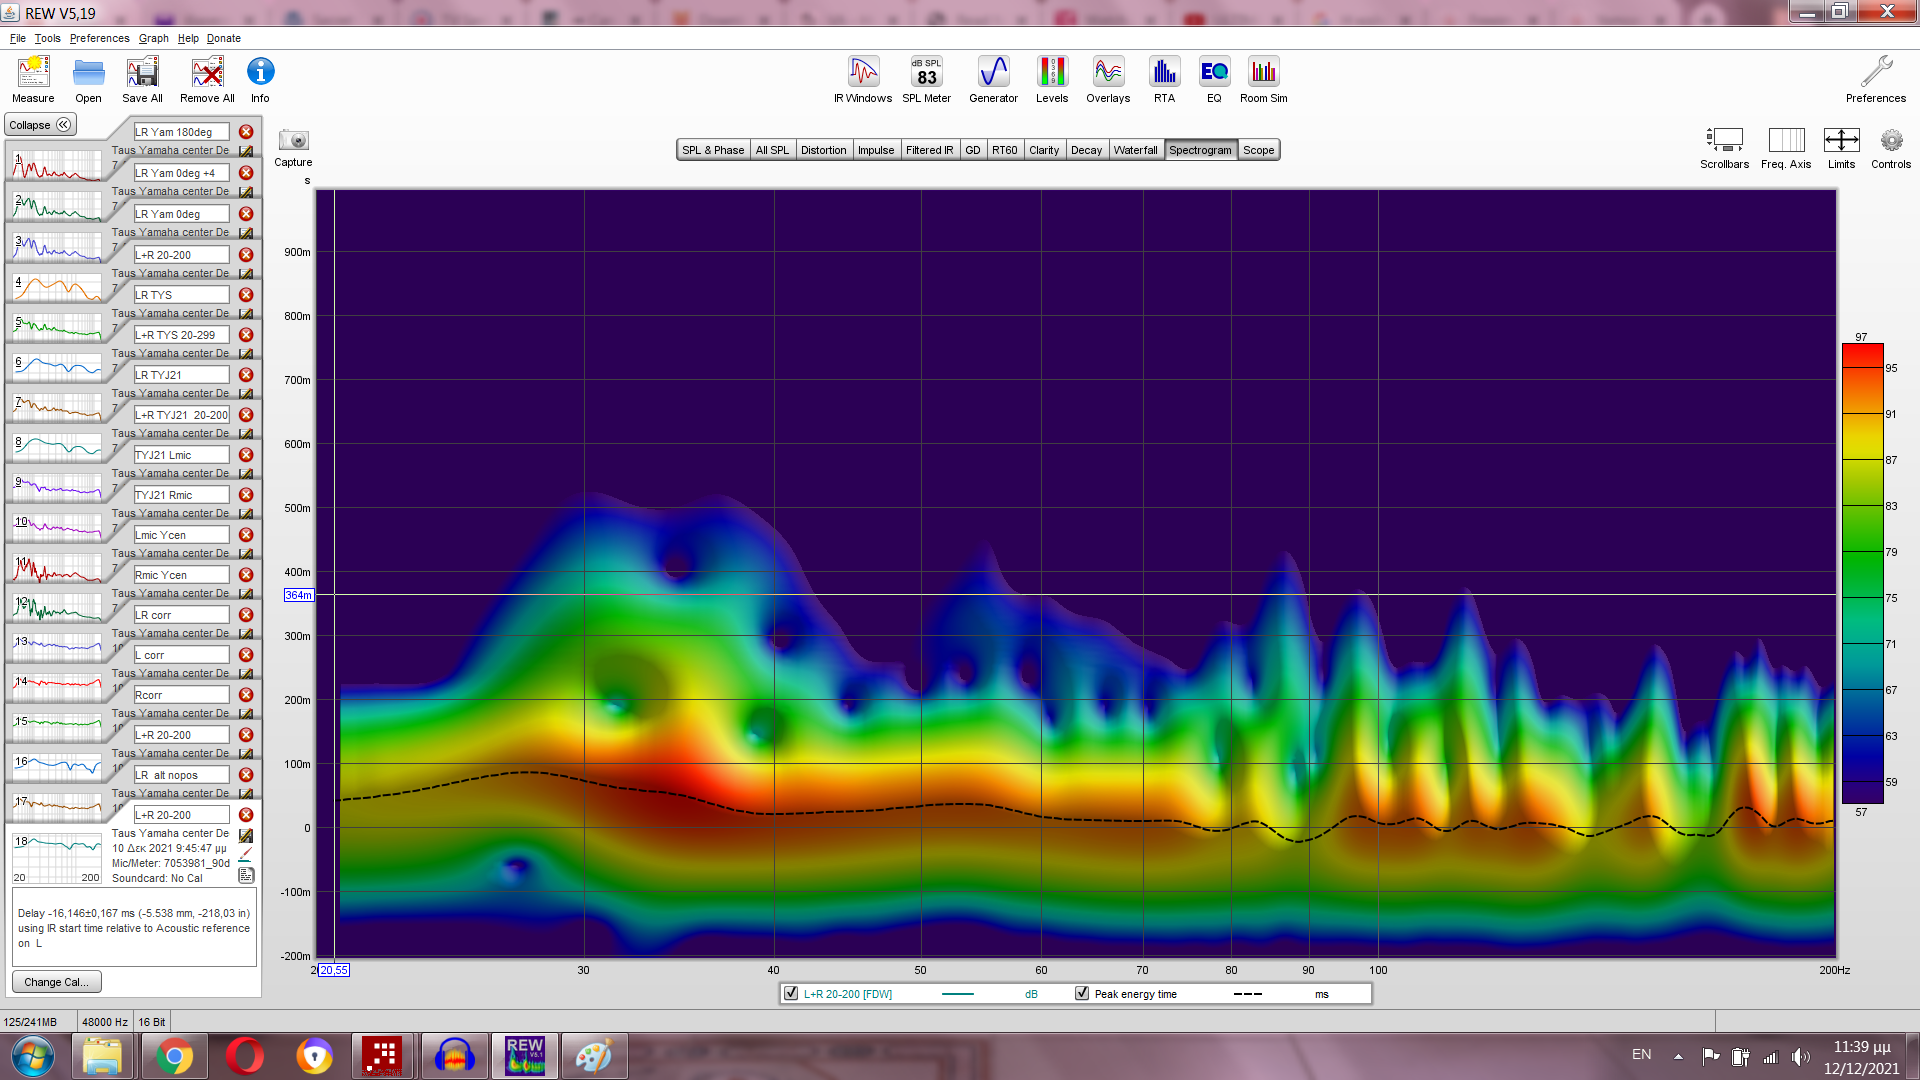The height and width of the screenshot is (1080, 1920).
Task: Remove the LR Yam 180deg measurement
Action: pos(246,132)
